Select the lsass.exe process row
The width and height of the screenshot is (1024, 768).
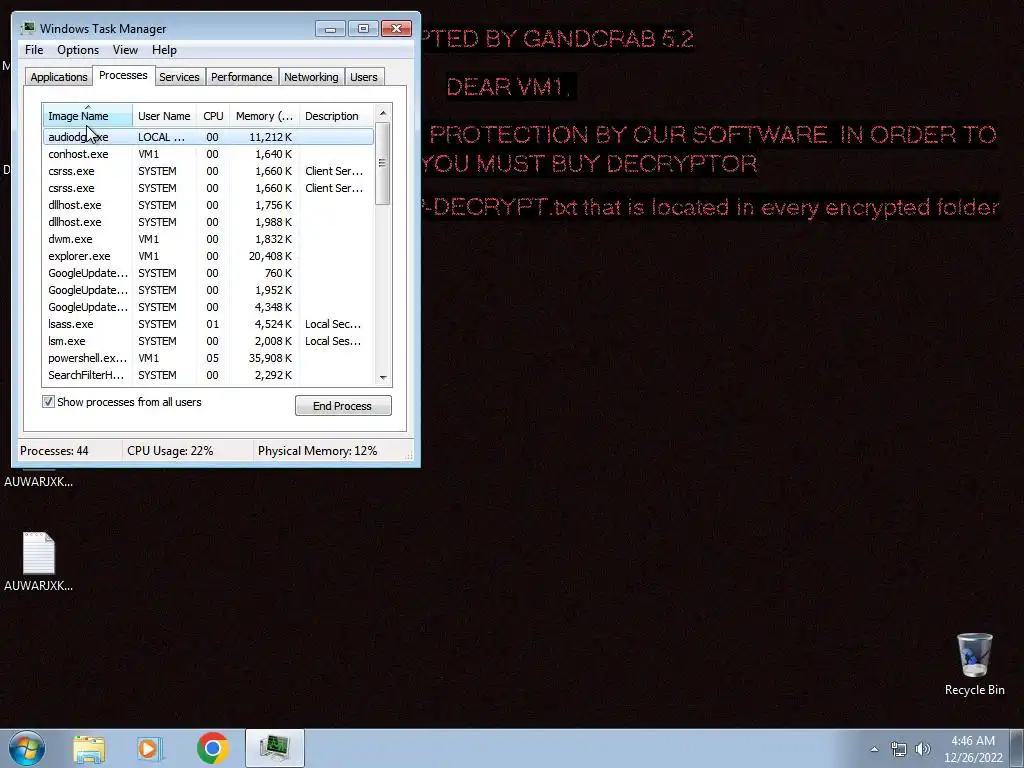pyautogui.click(x=208, y=324)
